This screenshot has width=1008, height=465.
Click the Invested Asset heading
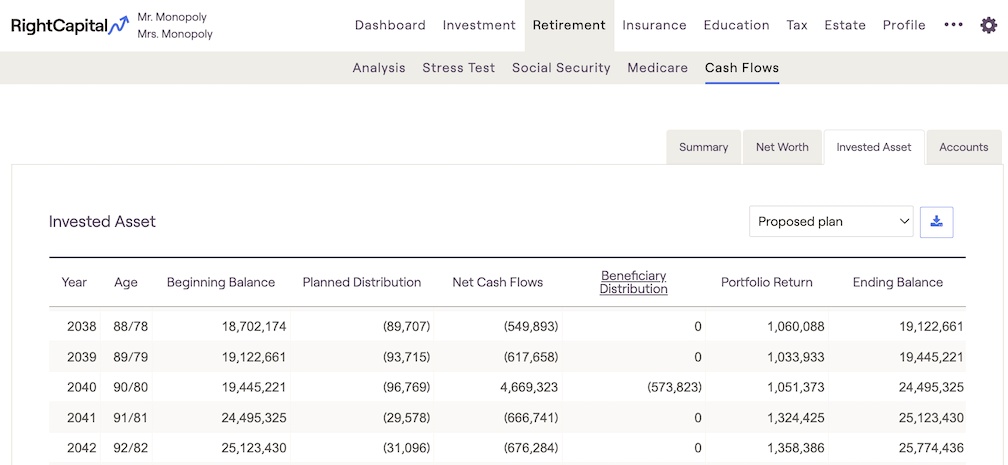click(102, 222)
